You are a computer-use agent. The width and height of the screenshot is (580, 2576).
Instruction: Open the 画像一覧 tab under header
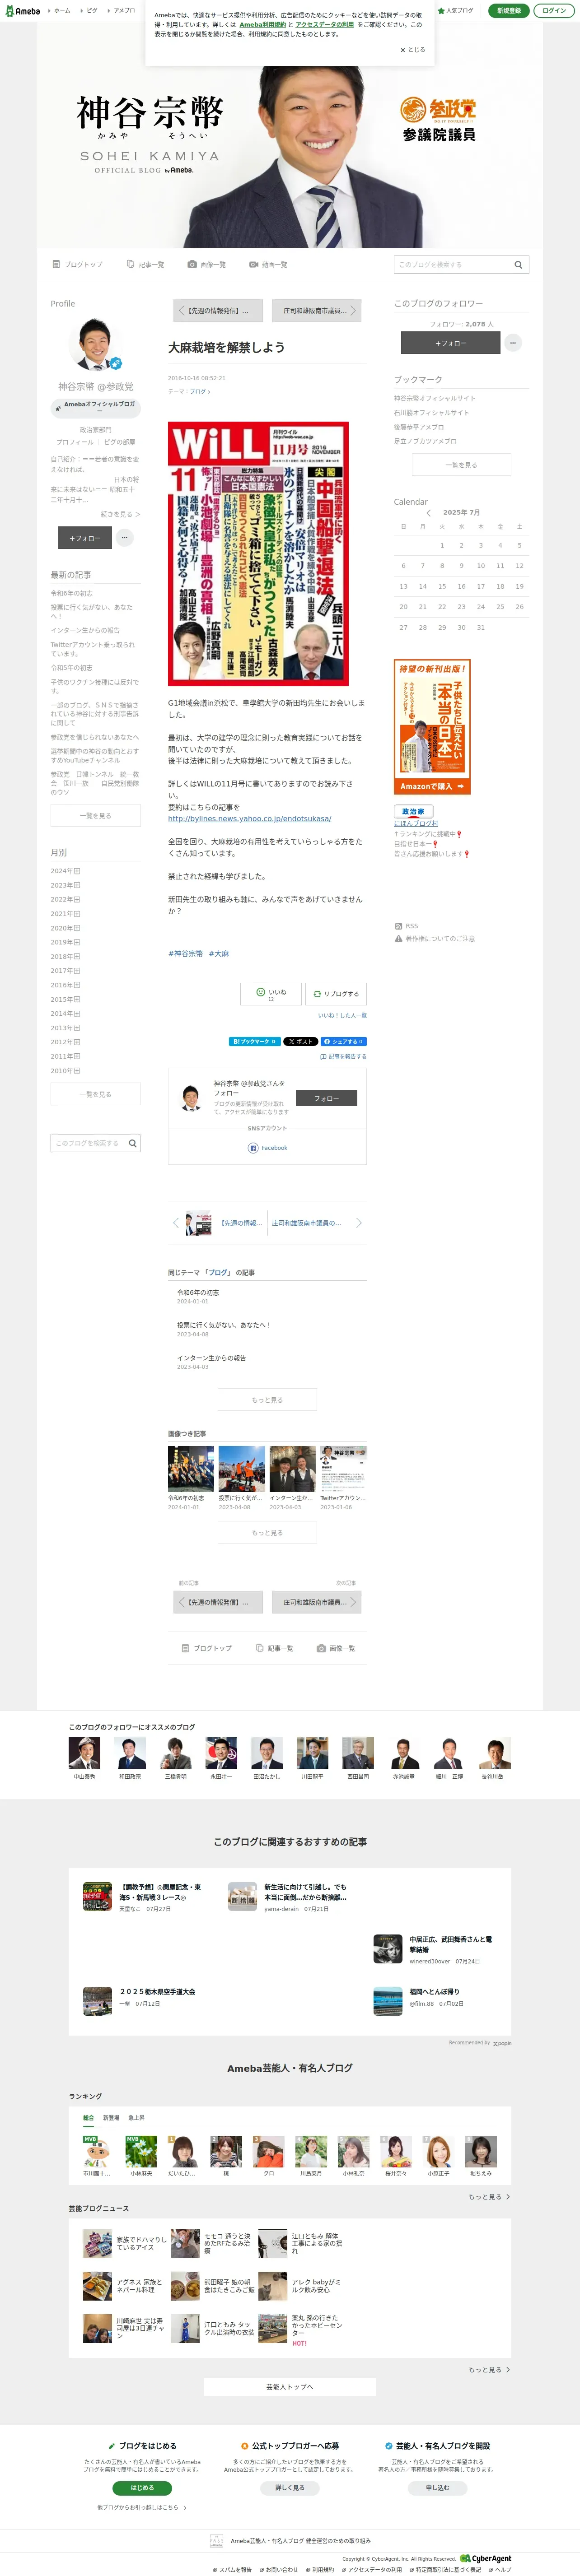pyautogui.click(x=207, y=265)
